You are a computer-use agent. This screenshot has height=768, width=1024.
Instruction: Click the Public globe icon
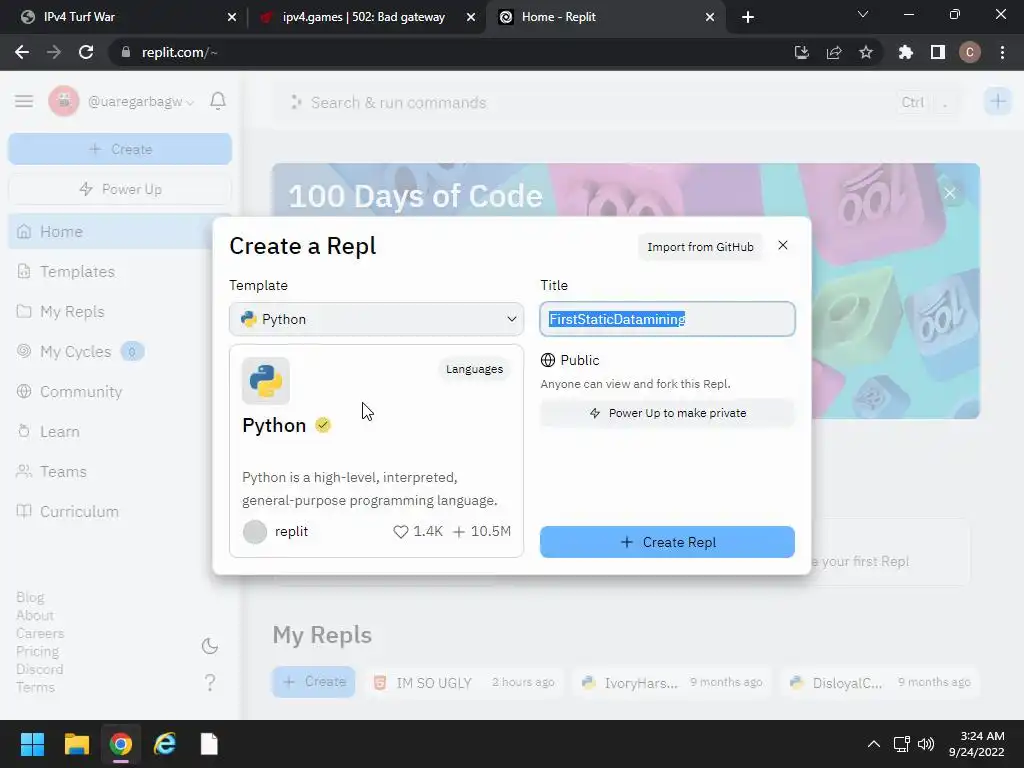pyautogui.click(x=548, y=360)
